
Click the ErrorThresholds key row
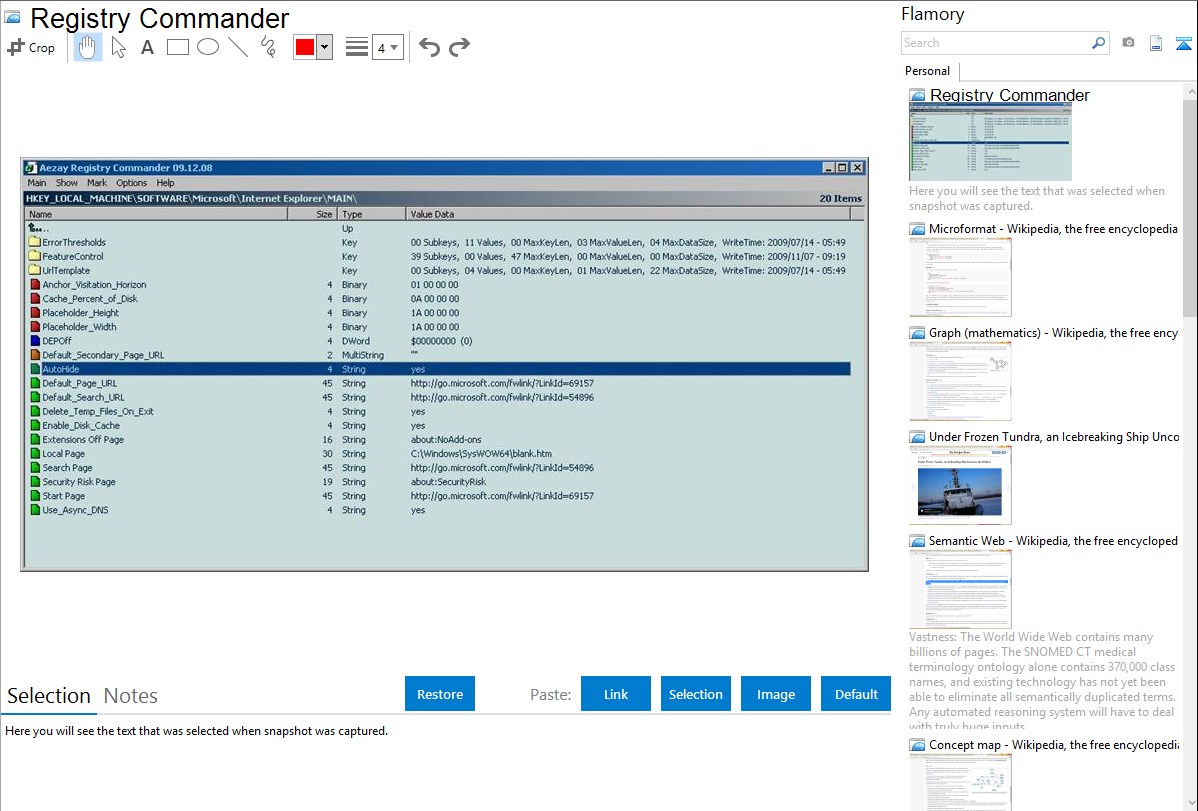point(438,242)
